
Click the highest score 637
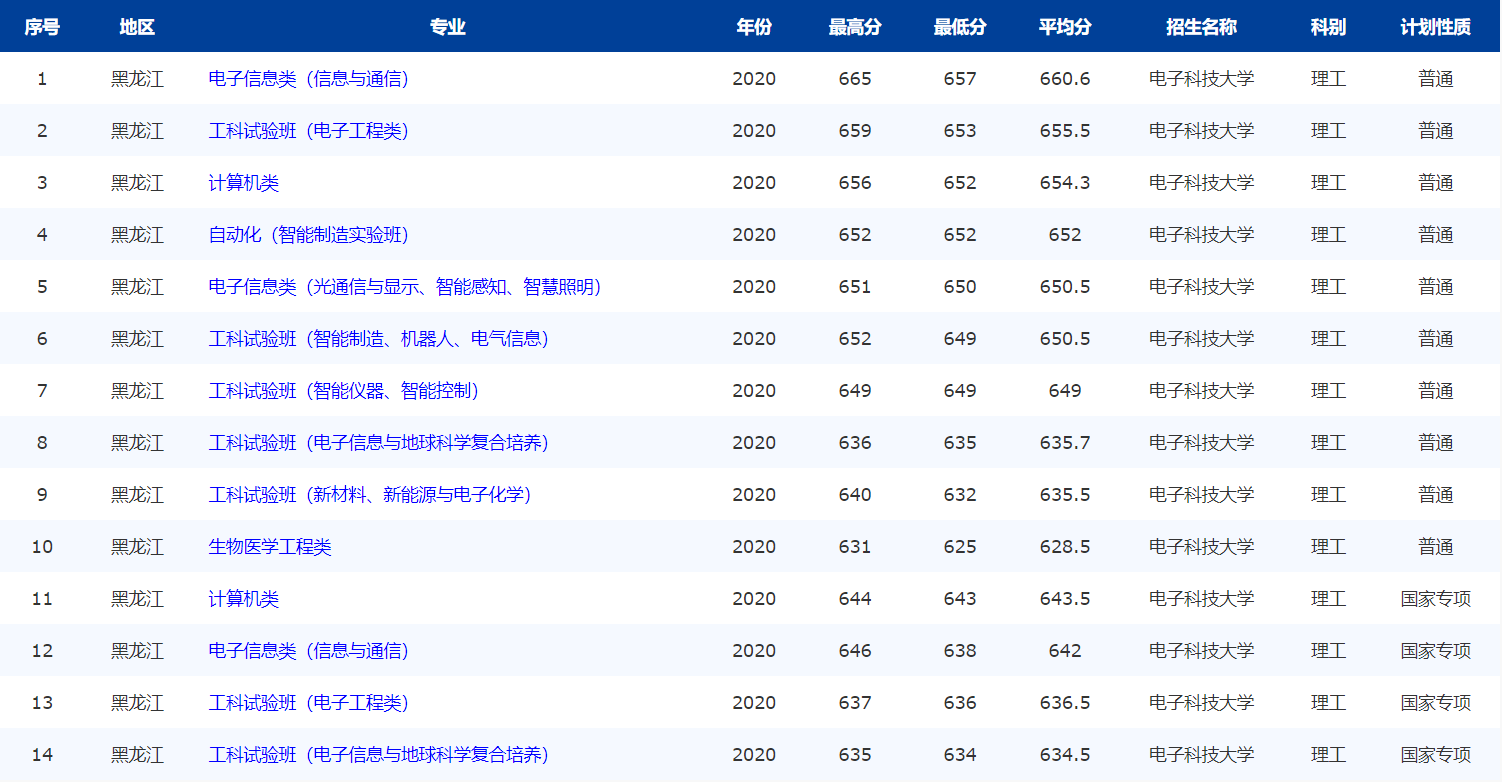pyautogui.click(x=855, y=702)
